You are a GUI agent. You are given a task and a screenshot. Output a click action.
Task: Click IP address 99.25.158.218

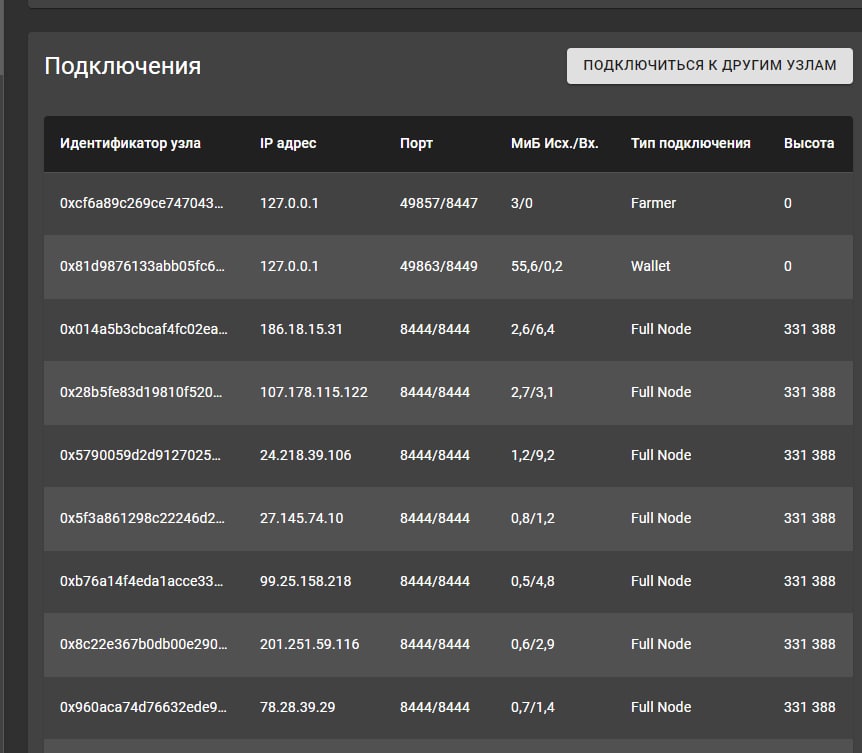(x=306, y=581)
